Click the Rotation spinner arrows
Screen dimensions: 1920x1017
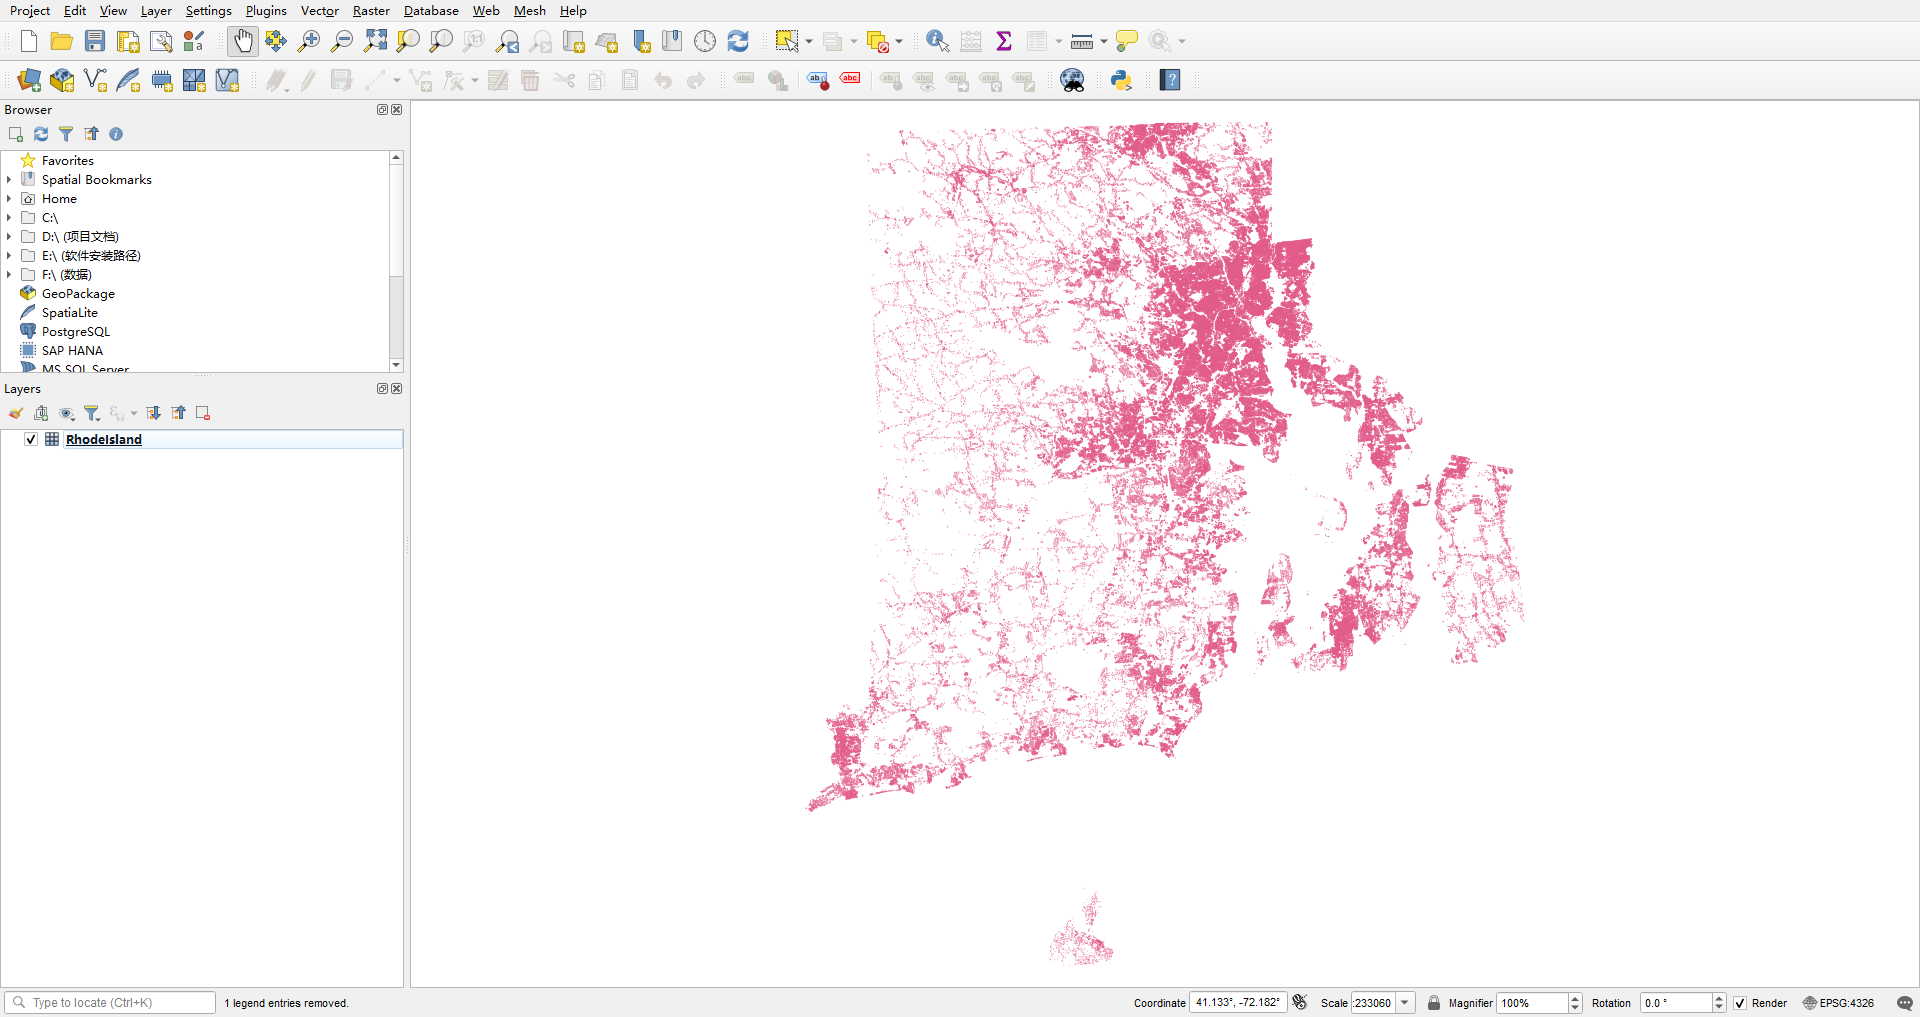1719,1003
